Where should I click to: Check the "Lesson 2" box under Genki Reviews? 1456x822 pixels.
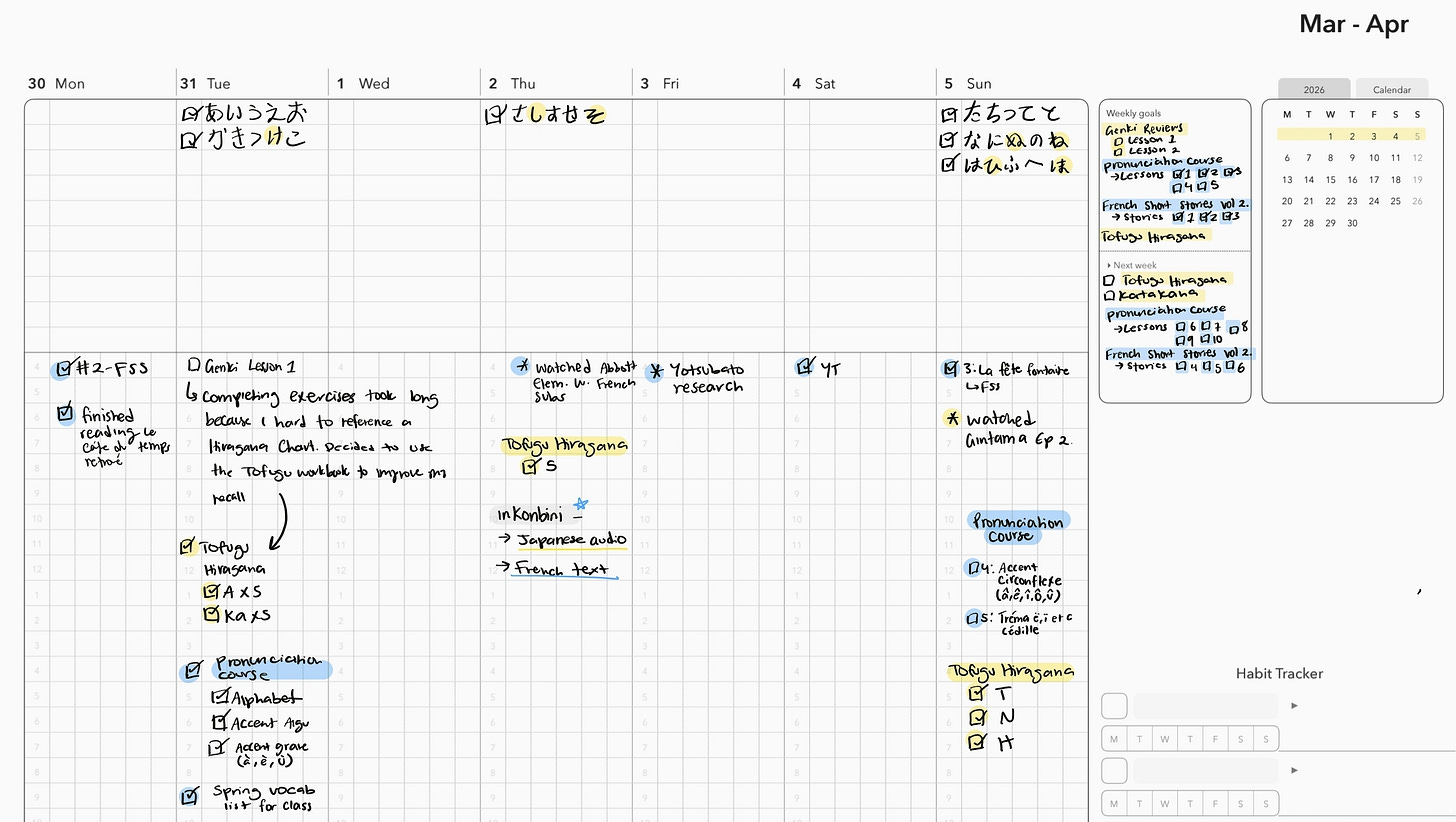(1118, 150)
